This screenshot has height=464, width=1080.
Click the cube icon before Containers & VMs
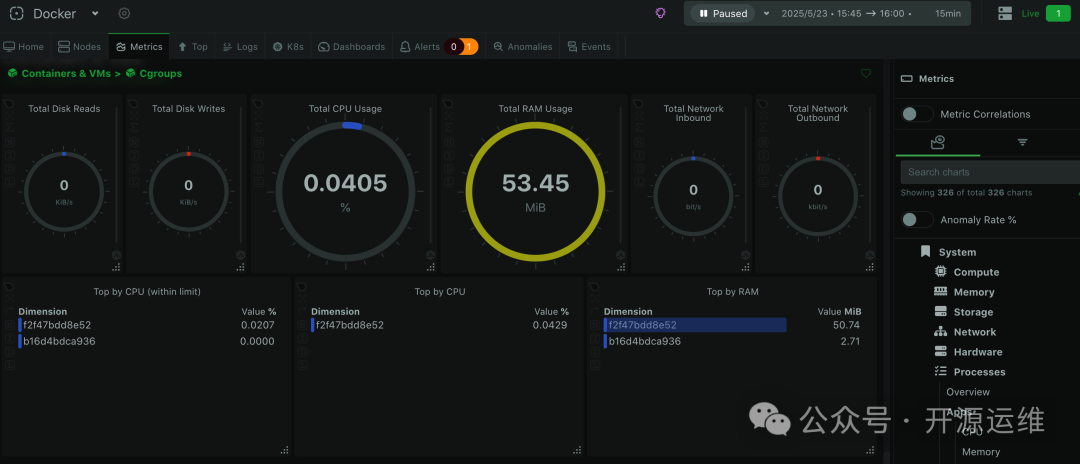click(12, 73)
